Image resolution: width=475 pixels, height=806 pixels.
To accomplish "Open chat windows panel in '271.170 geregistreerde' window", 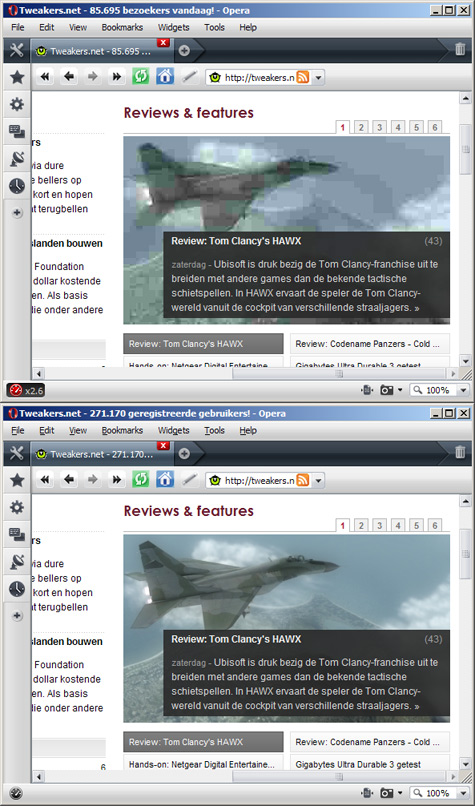I will coord(17,535).
